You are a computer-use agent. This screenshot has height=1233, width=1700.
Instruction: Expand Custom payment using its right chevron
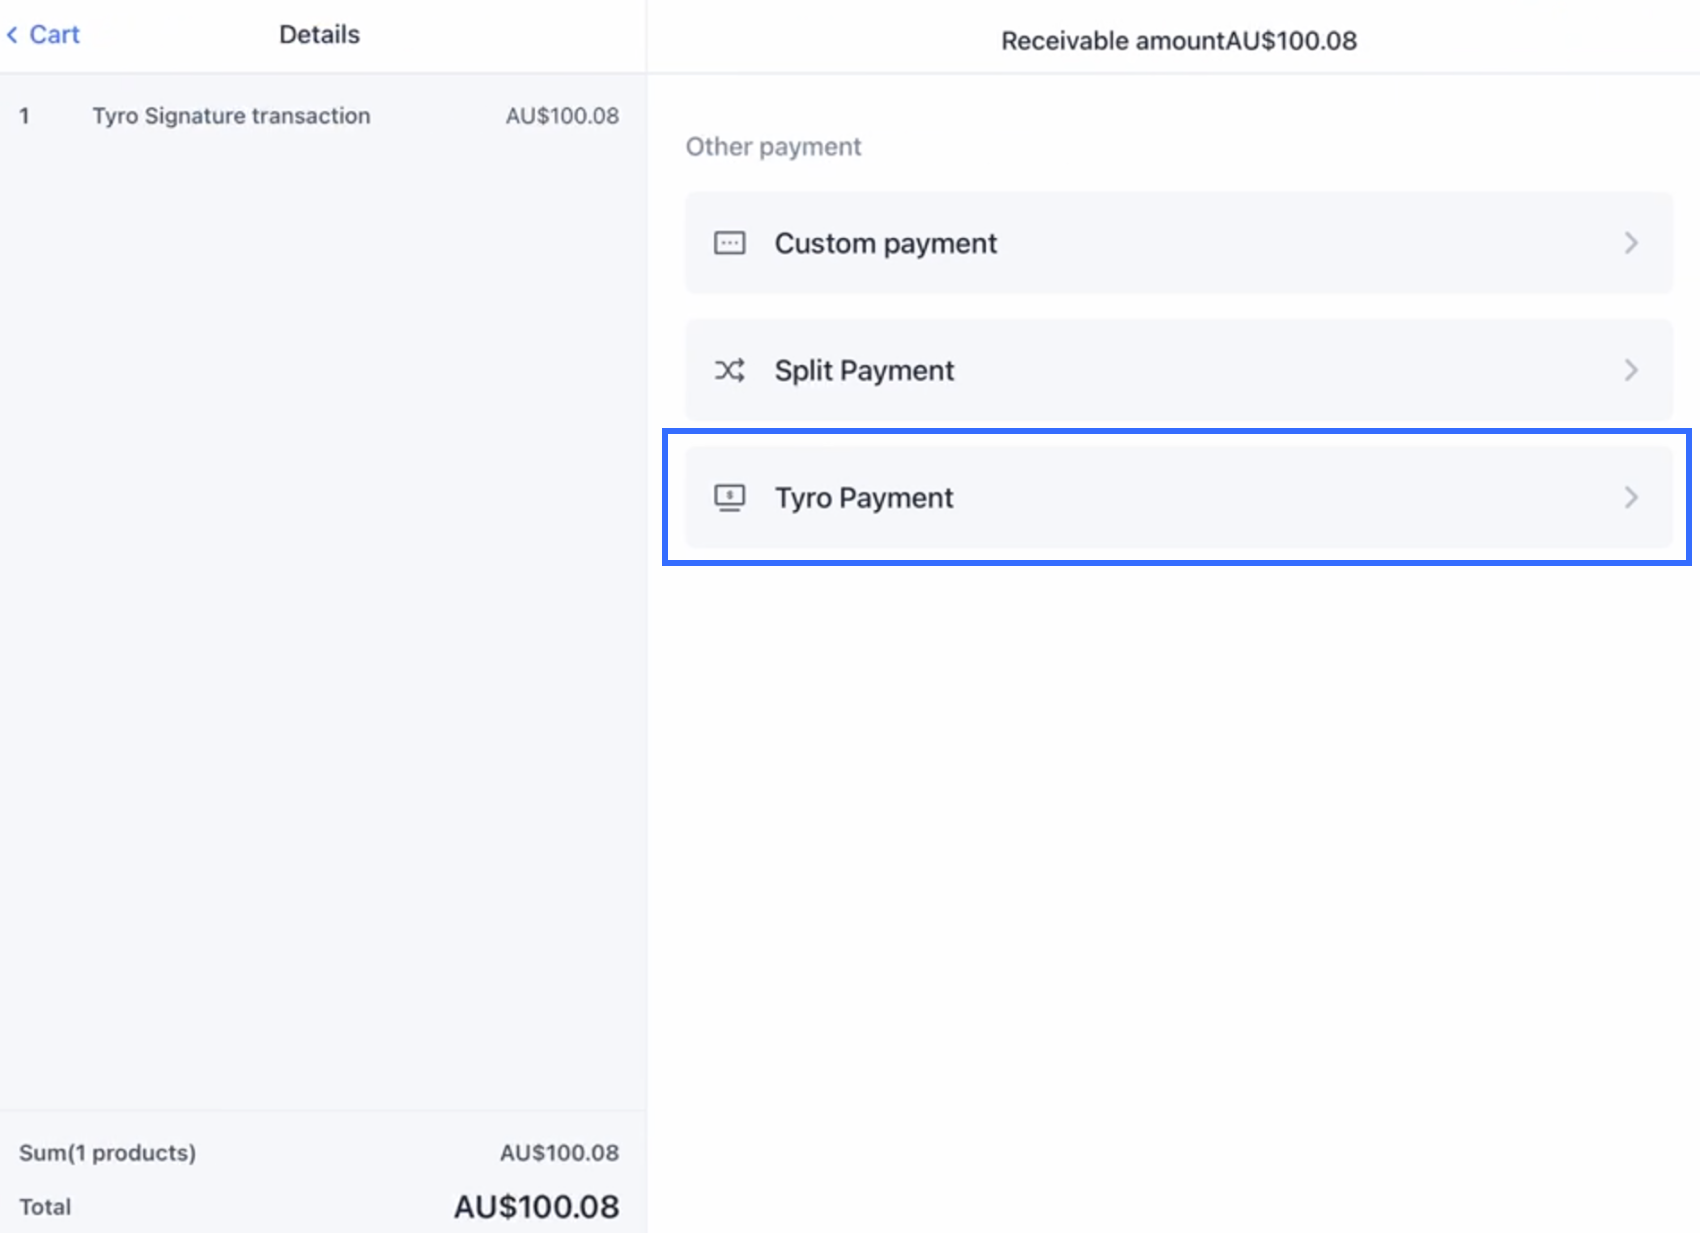(x=1631, y=243)
